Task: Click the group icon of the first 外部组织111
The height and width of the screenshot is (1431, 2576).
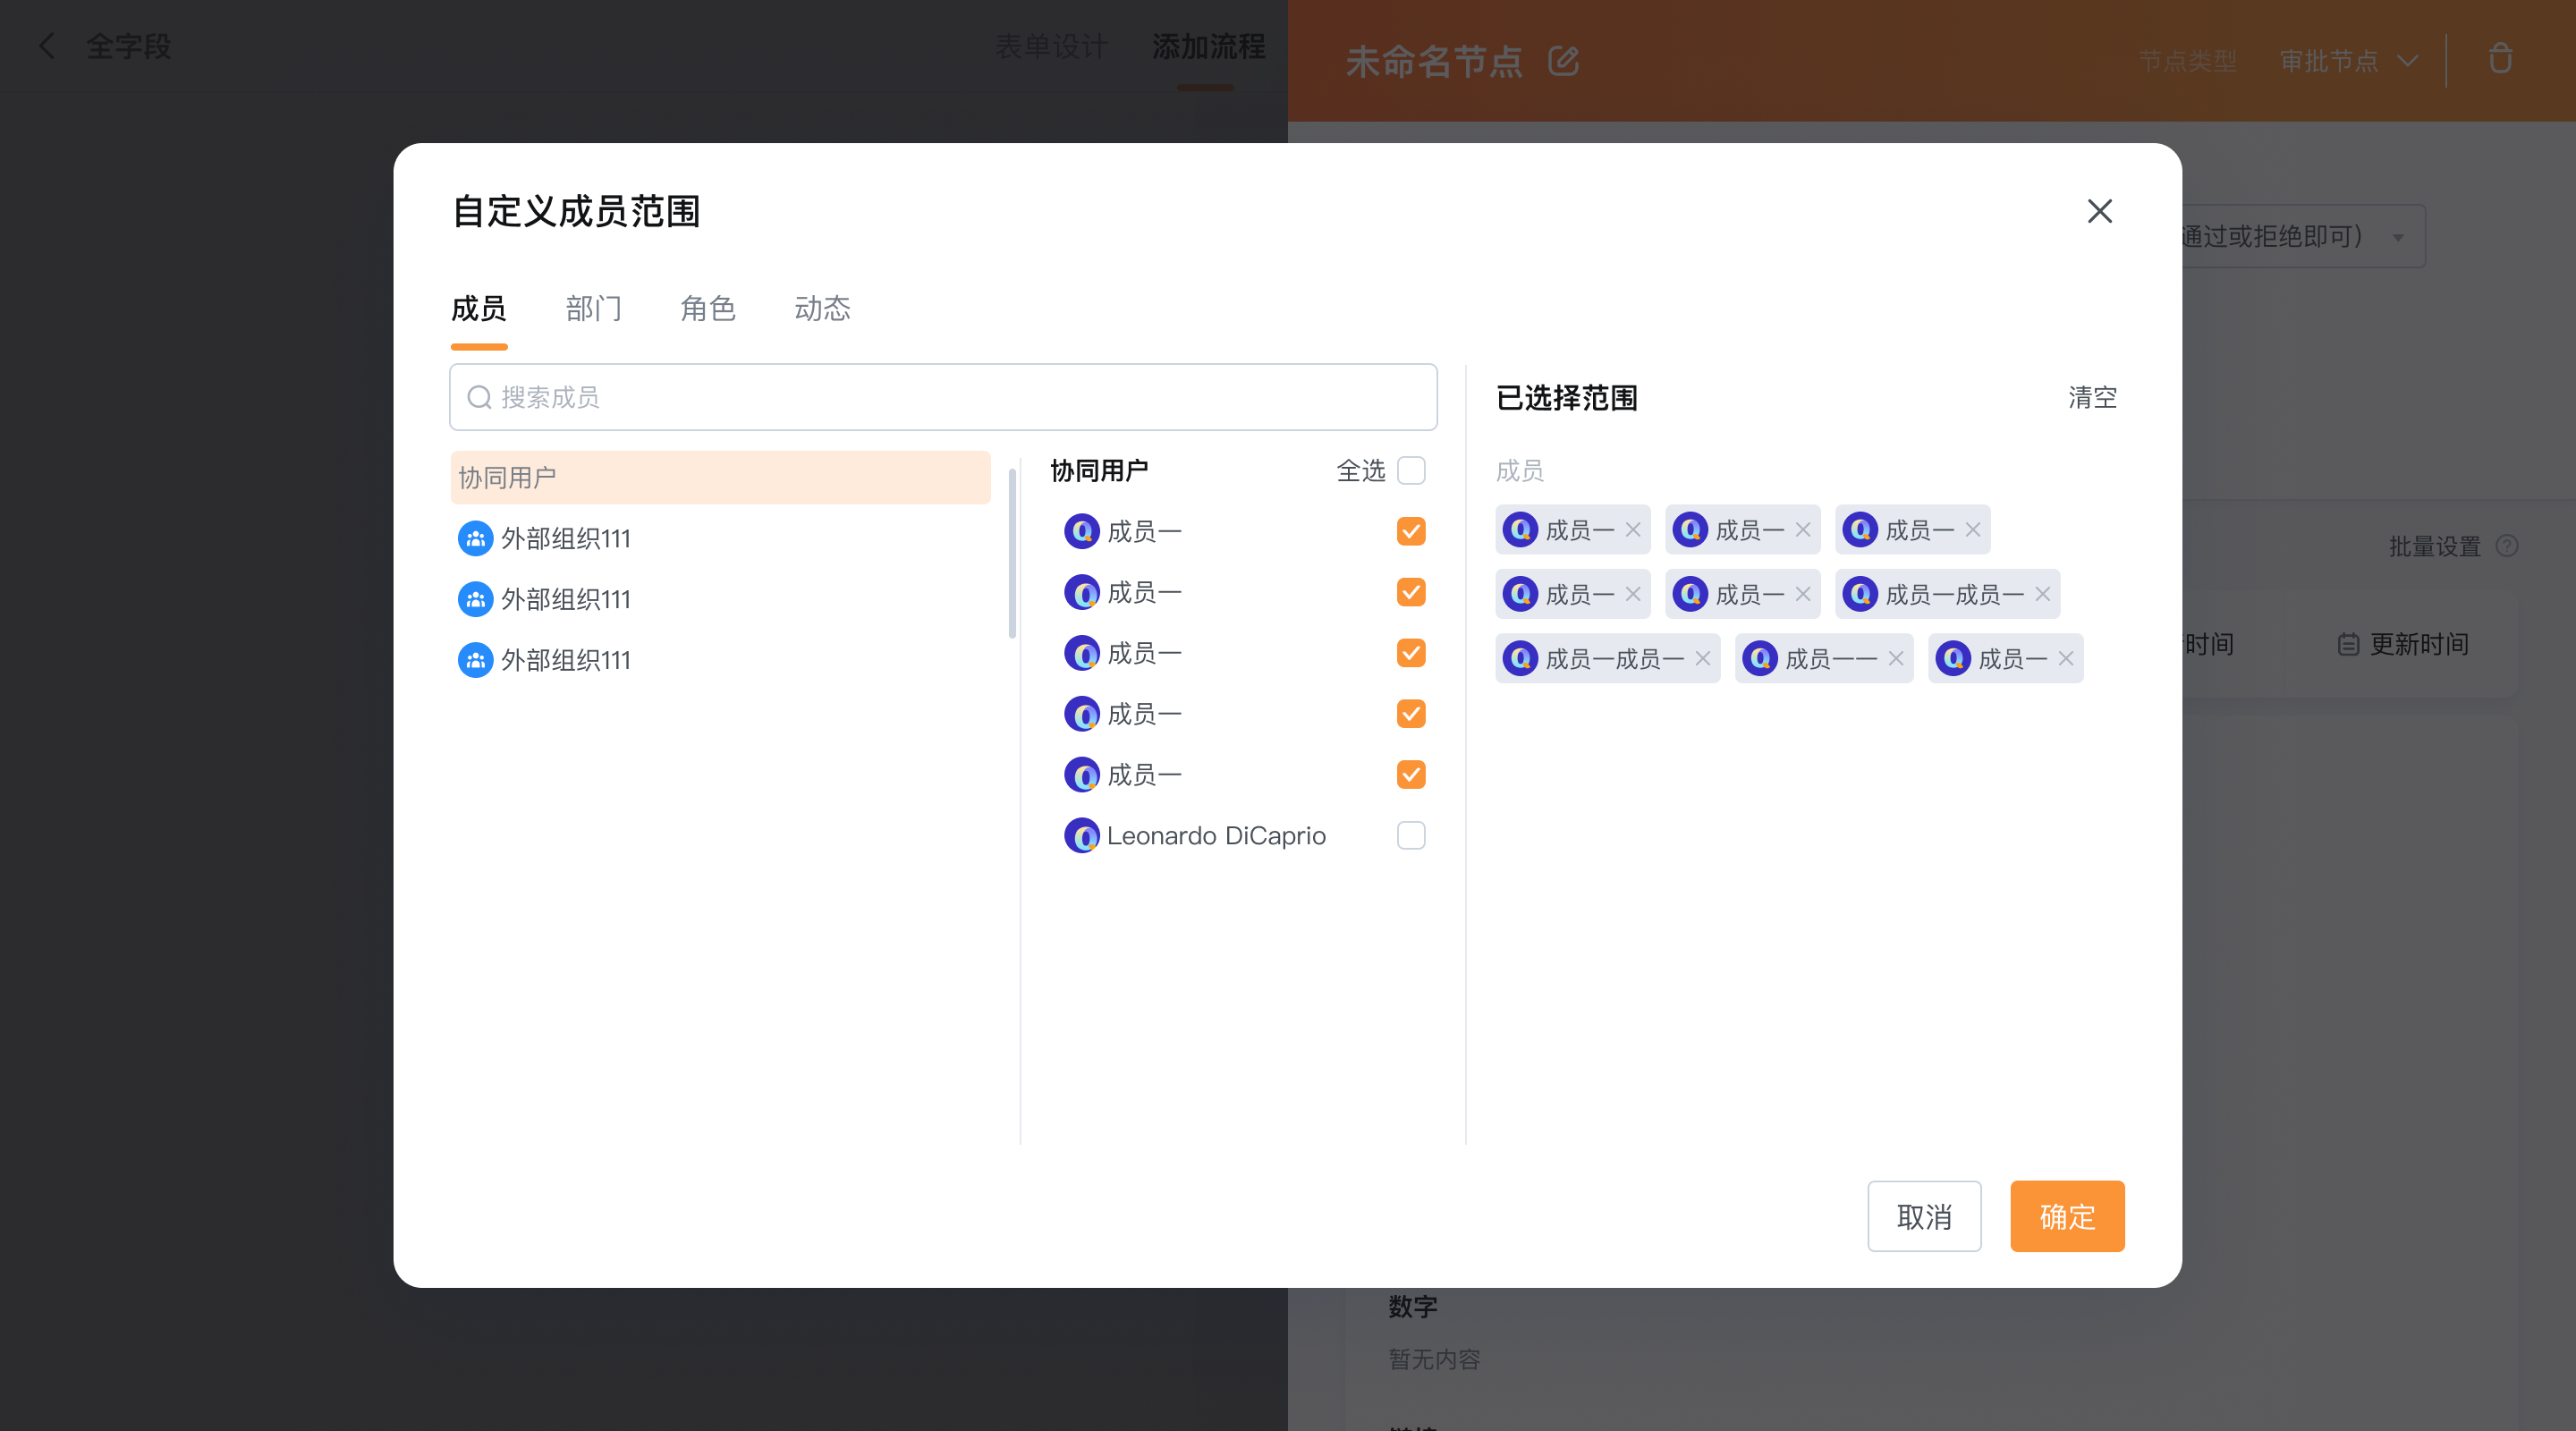Action: coord(475,539)
